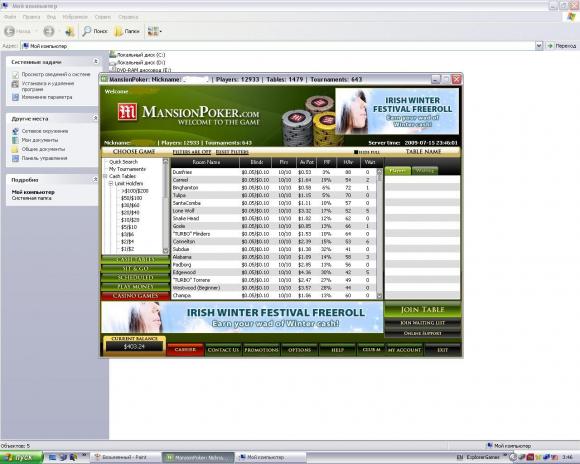This screenshot has width=580, height=464.
Task: Click the MansionPoker red M logo
Action: 127,112
